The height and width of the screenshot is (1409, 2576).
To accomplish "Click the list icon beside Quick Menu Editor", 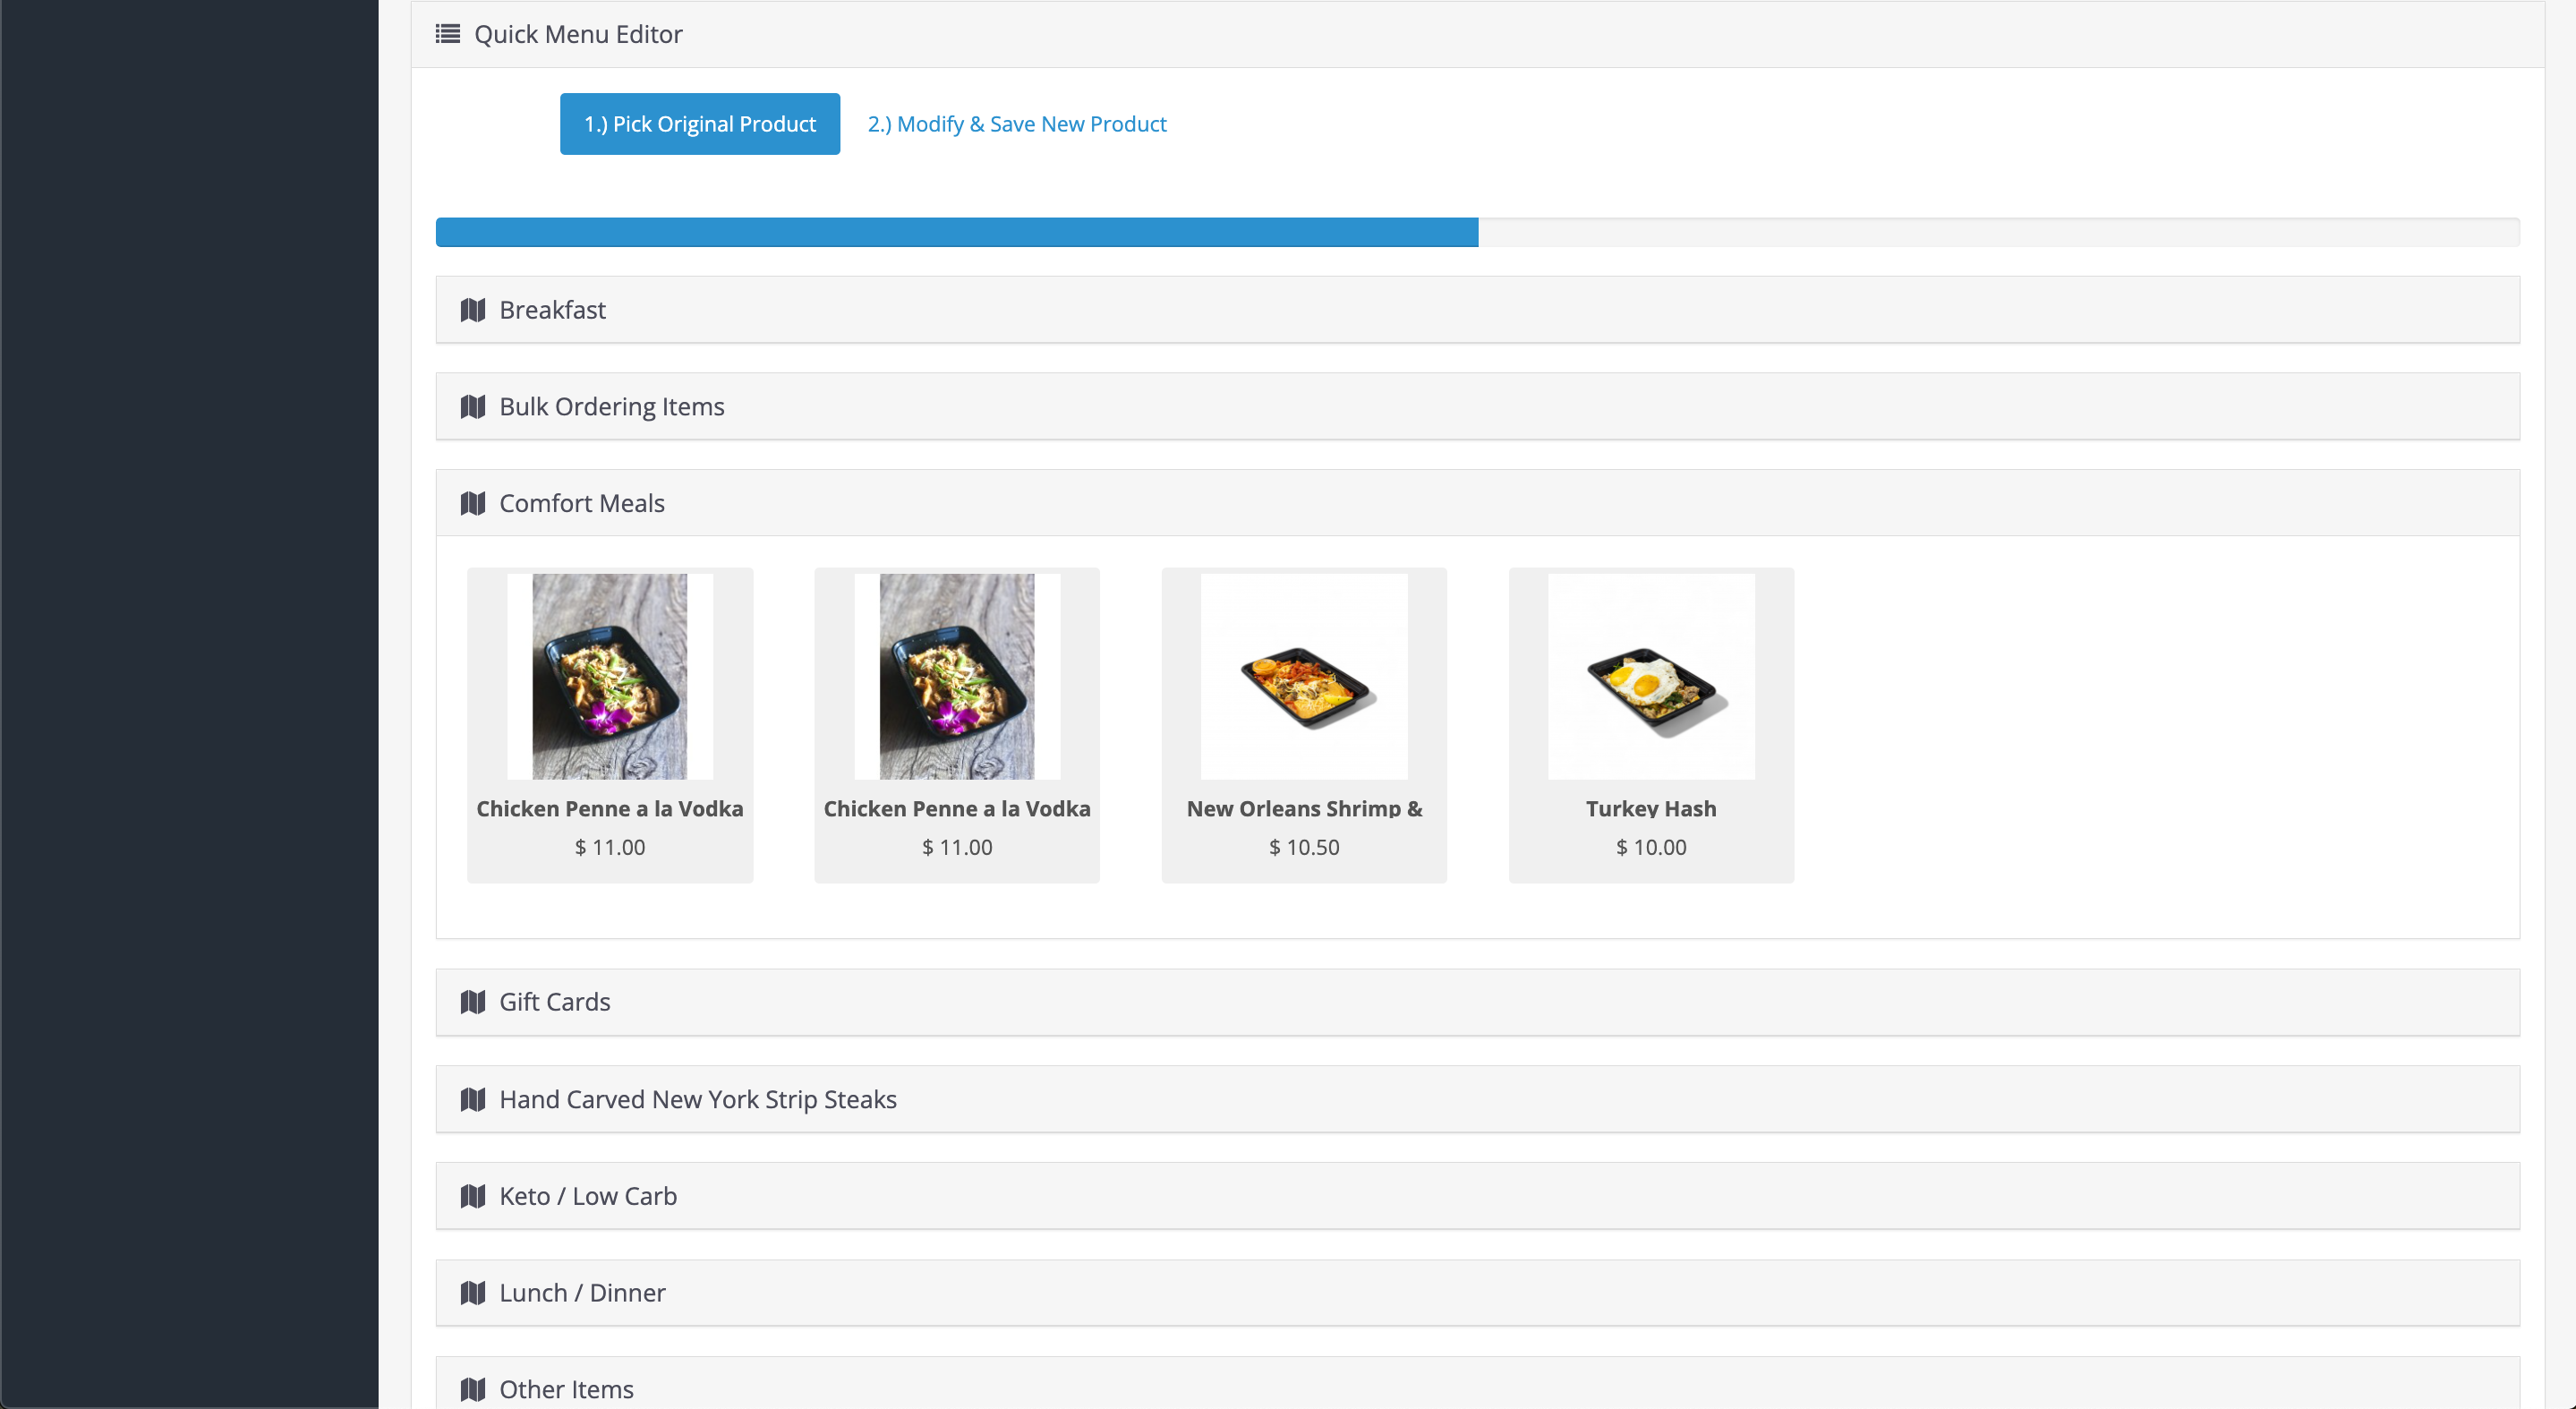I will coord(447,34).
